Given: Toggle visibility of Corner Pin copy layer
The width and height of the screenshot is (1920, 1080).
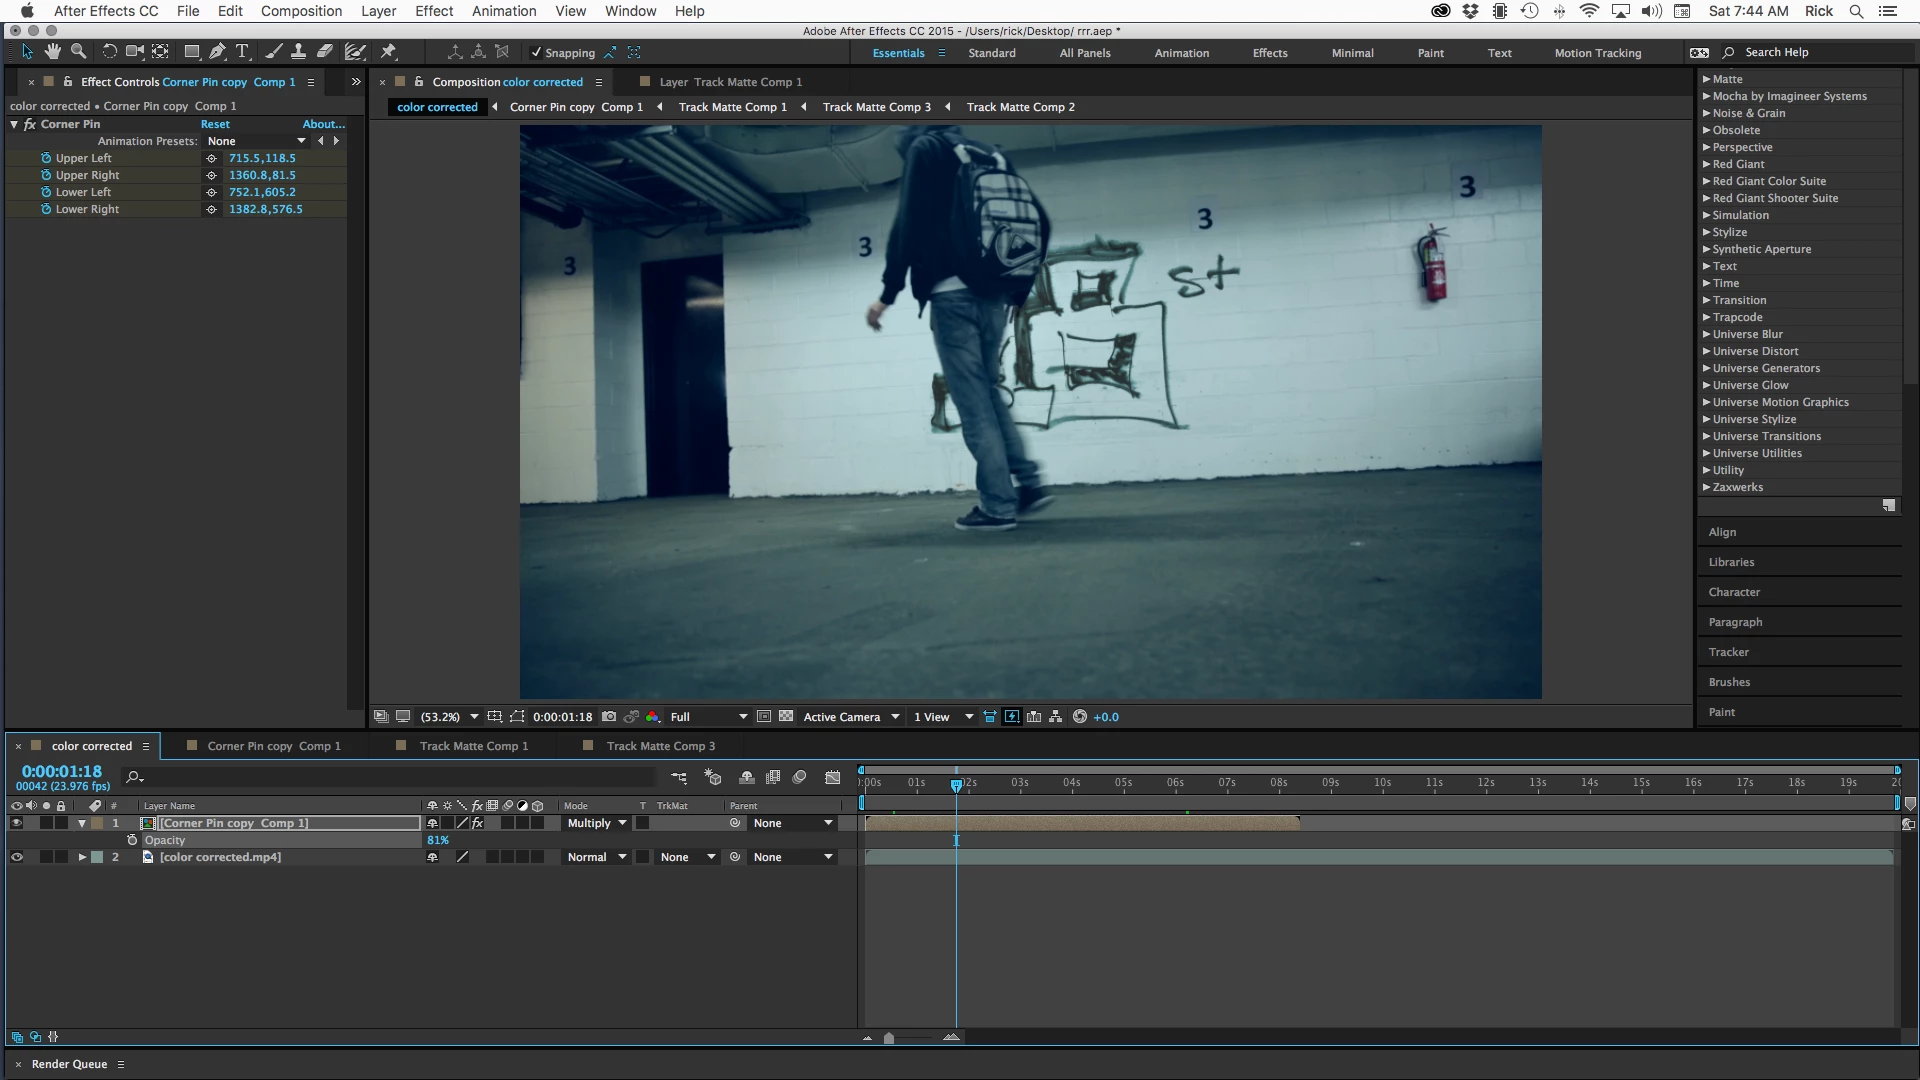Looking at the screenshot, I should pos(16,823).
